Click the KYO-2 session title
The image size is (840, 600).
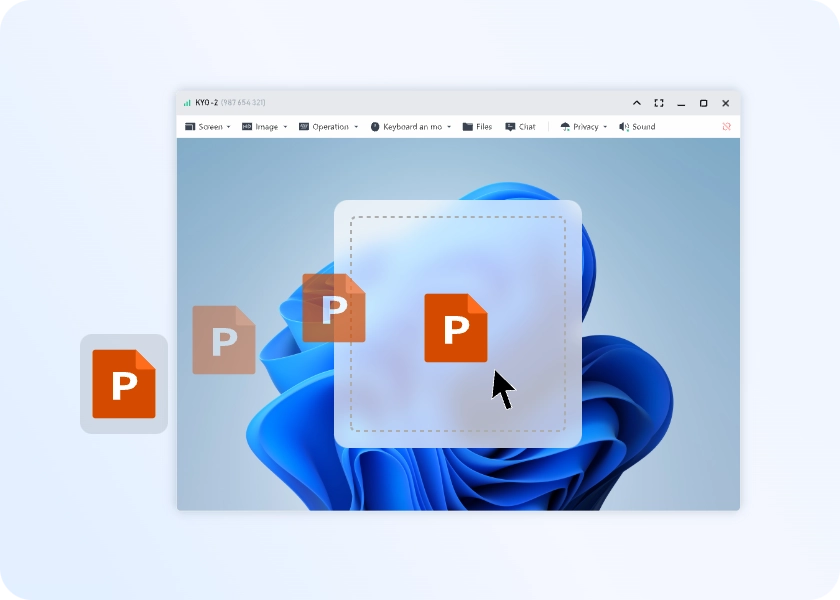click(x=206, y=102)
